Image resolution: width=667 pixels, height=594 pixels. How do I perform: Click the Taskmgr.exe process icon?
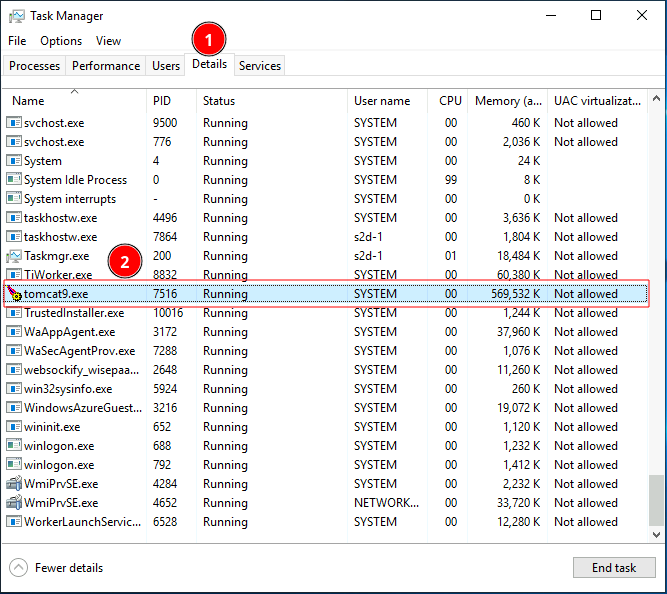14,256
